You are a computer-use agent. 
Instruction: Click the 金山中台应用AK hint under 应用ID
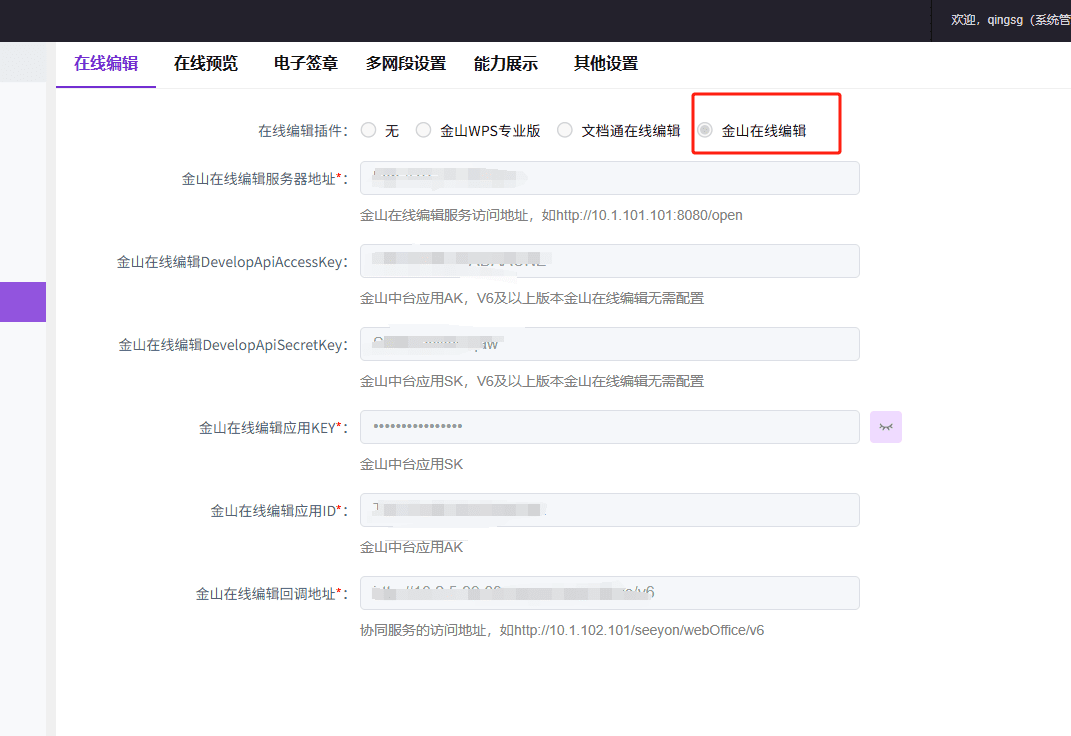point(411,547)
